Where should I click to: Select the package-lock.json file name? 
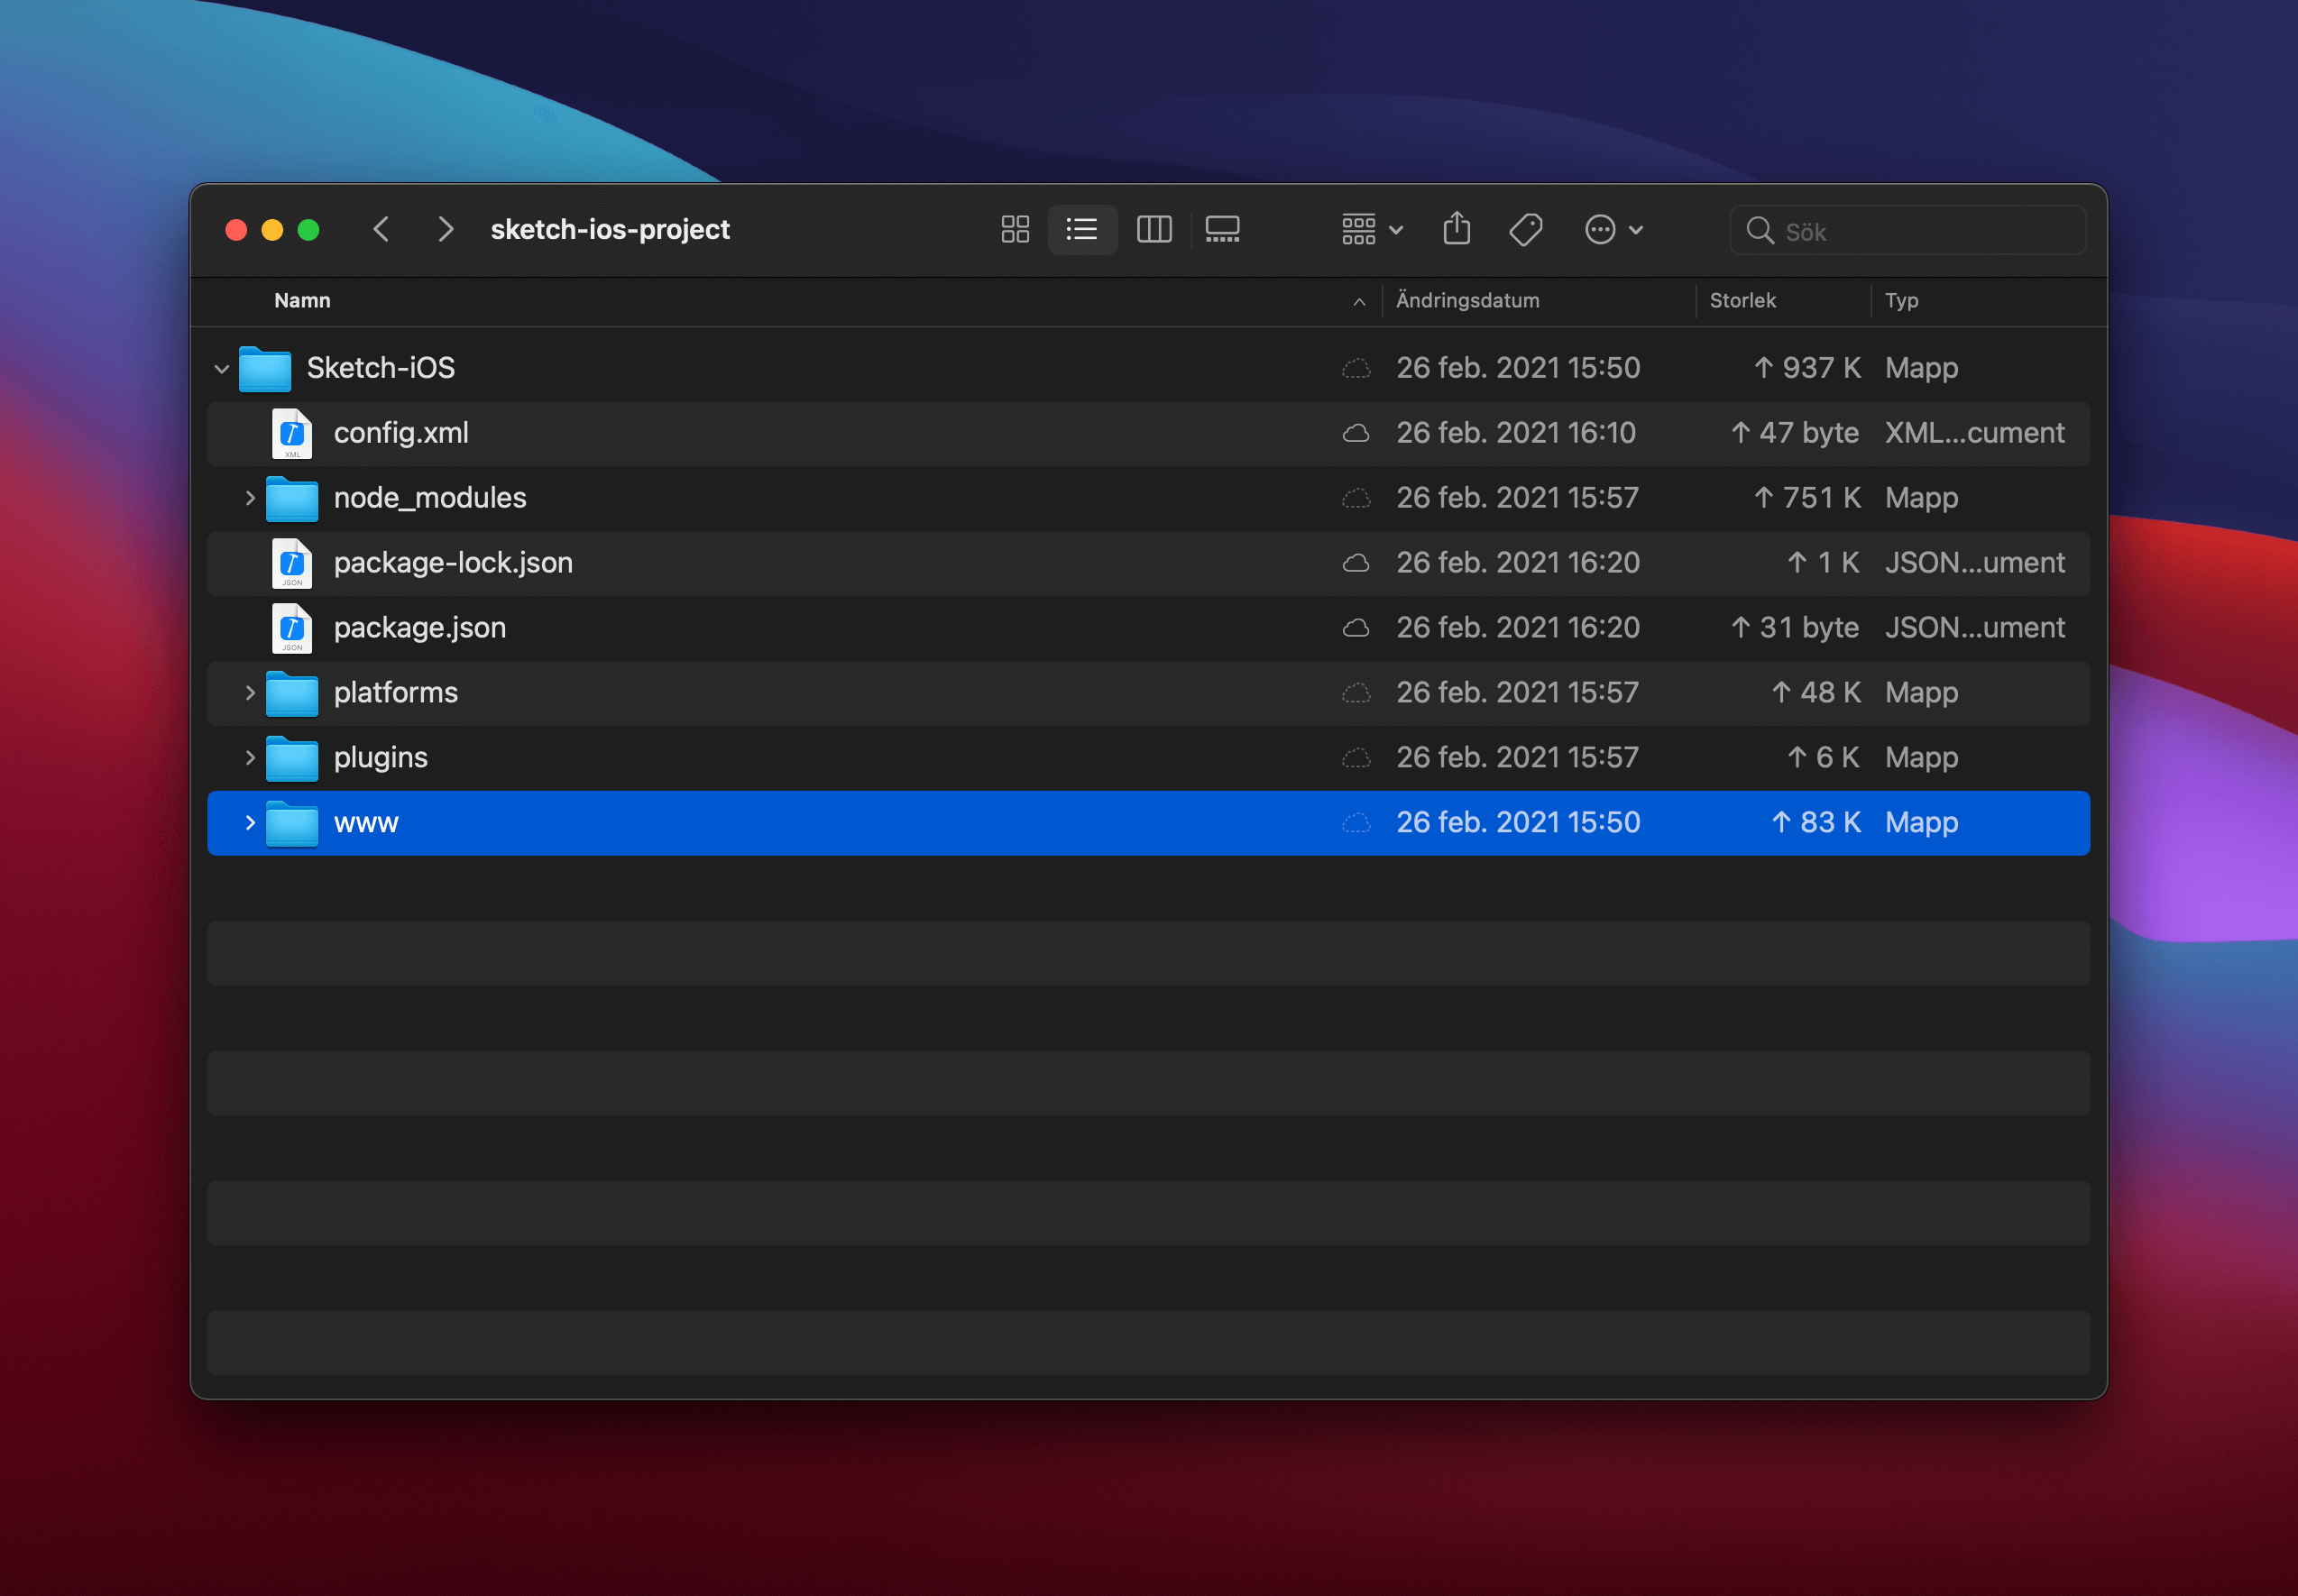coord(453,563)
